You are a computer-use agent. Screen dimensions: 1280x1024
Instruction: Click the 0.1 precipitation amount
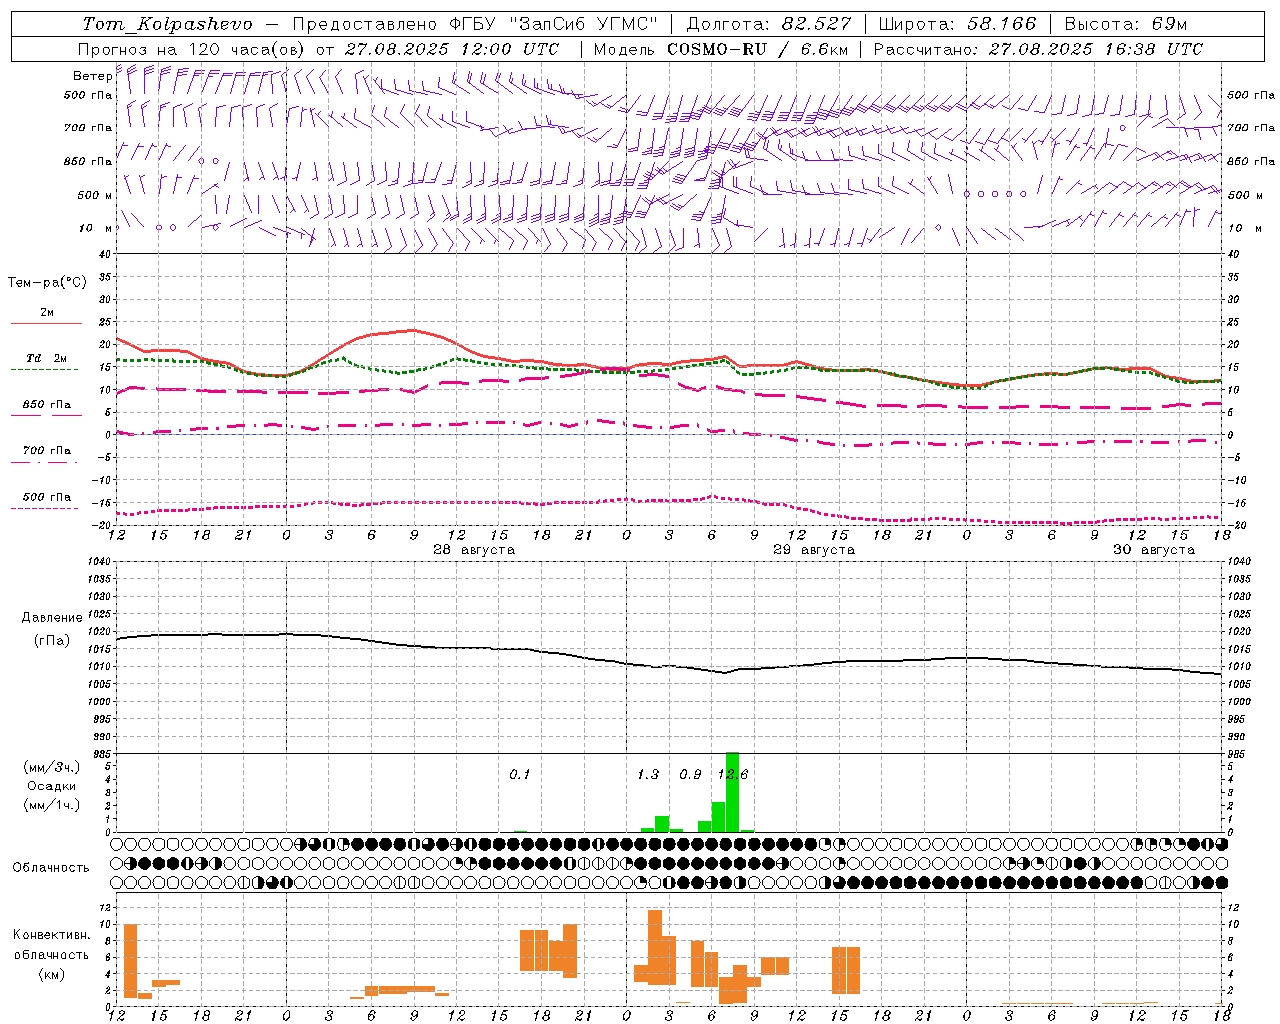[520, 775]
